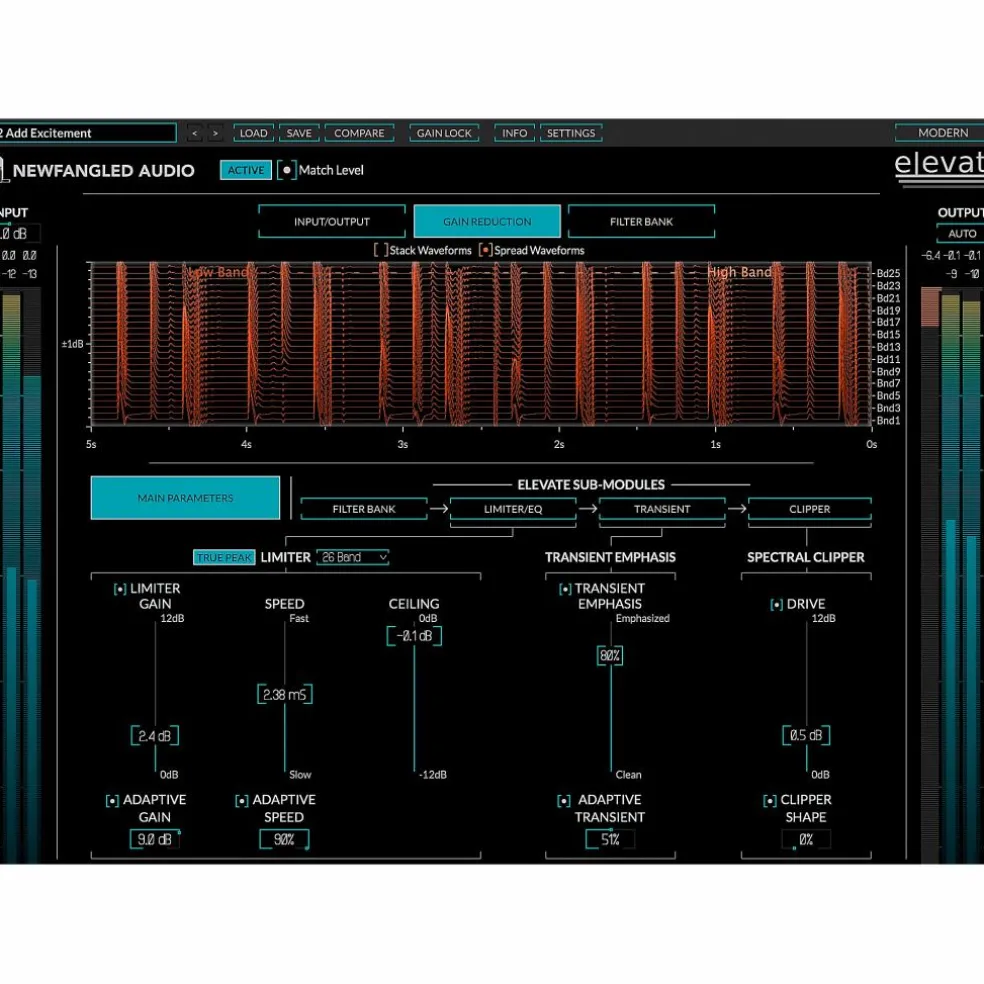
Task: Click the Add Excitement preset name field
Action: pos(88,133)
